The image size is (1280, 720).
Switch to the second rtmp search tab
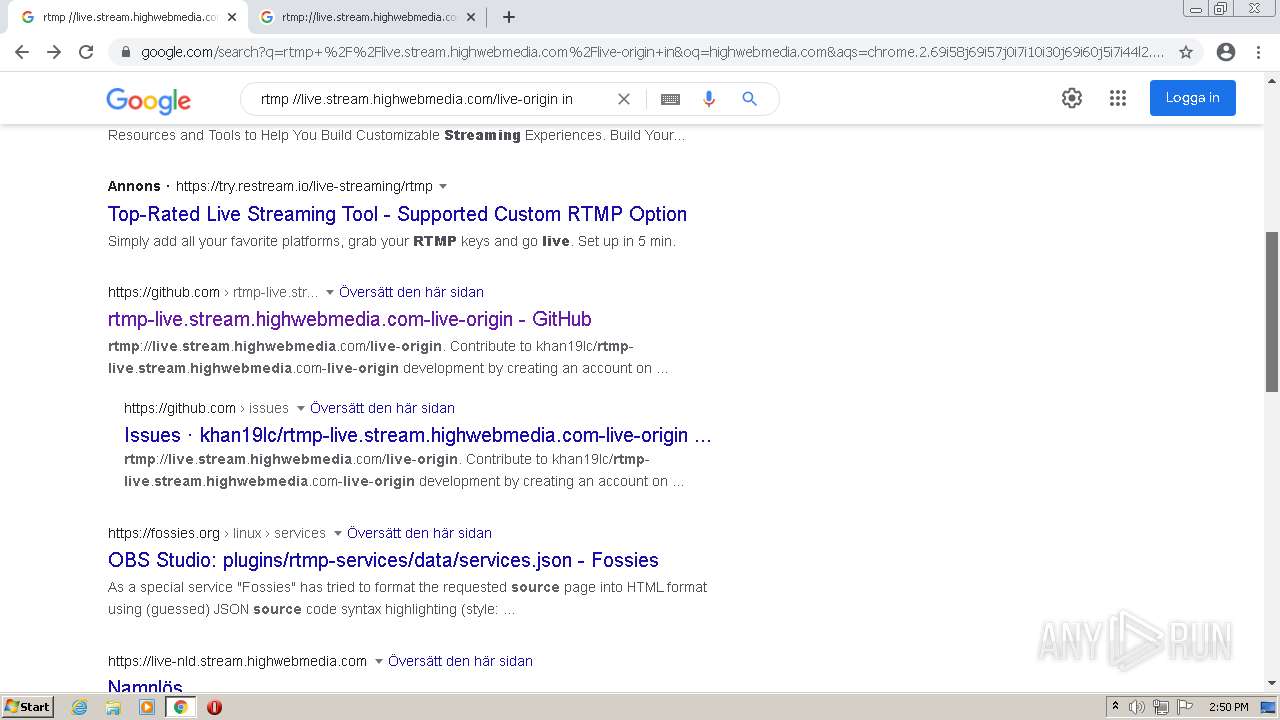pyautogui.click(x=366, y=17)
